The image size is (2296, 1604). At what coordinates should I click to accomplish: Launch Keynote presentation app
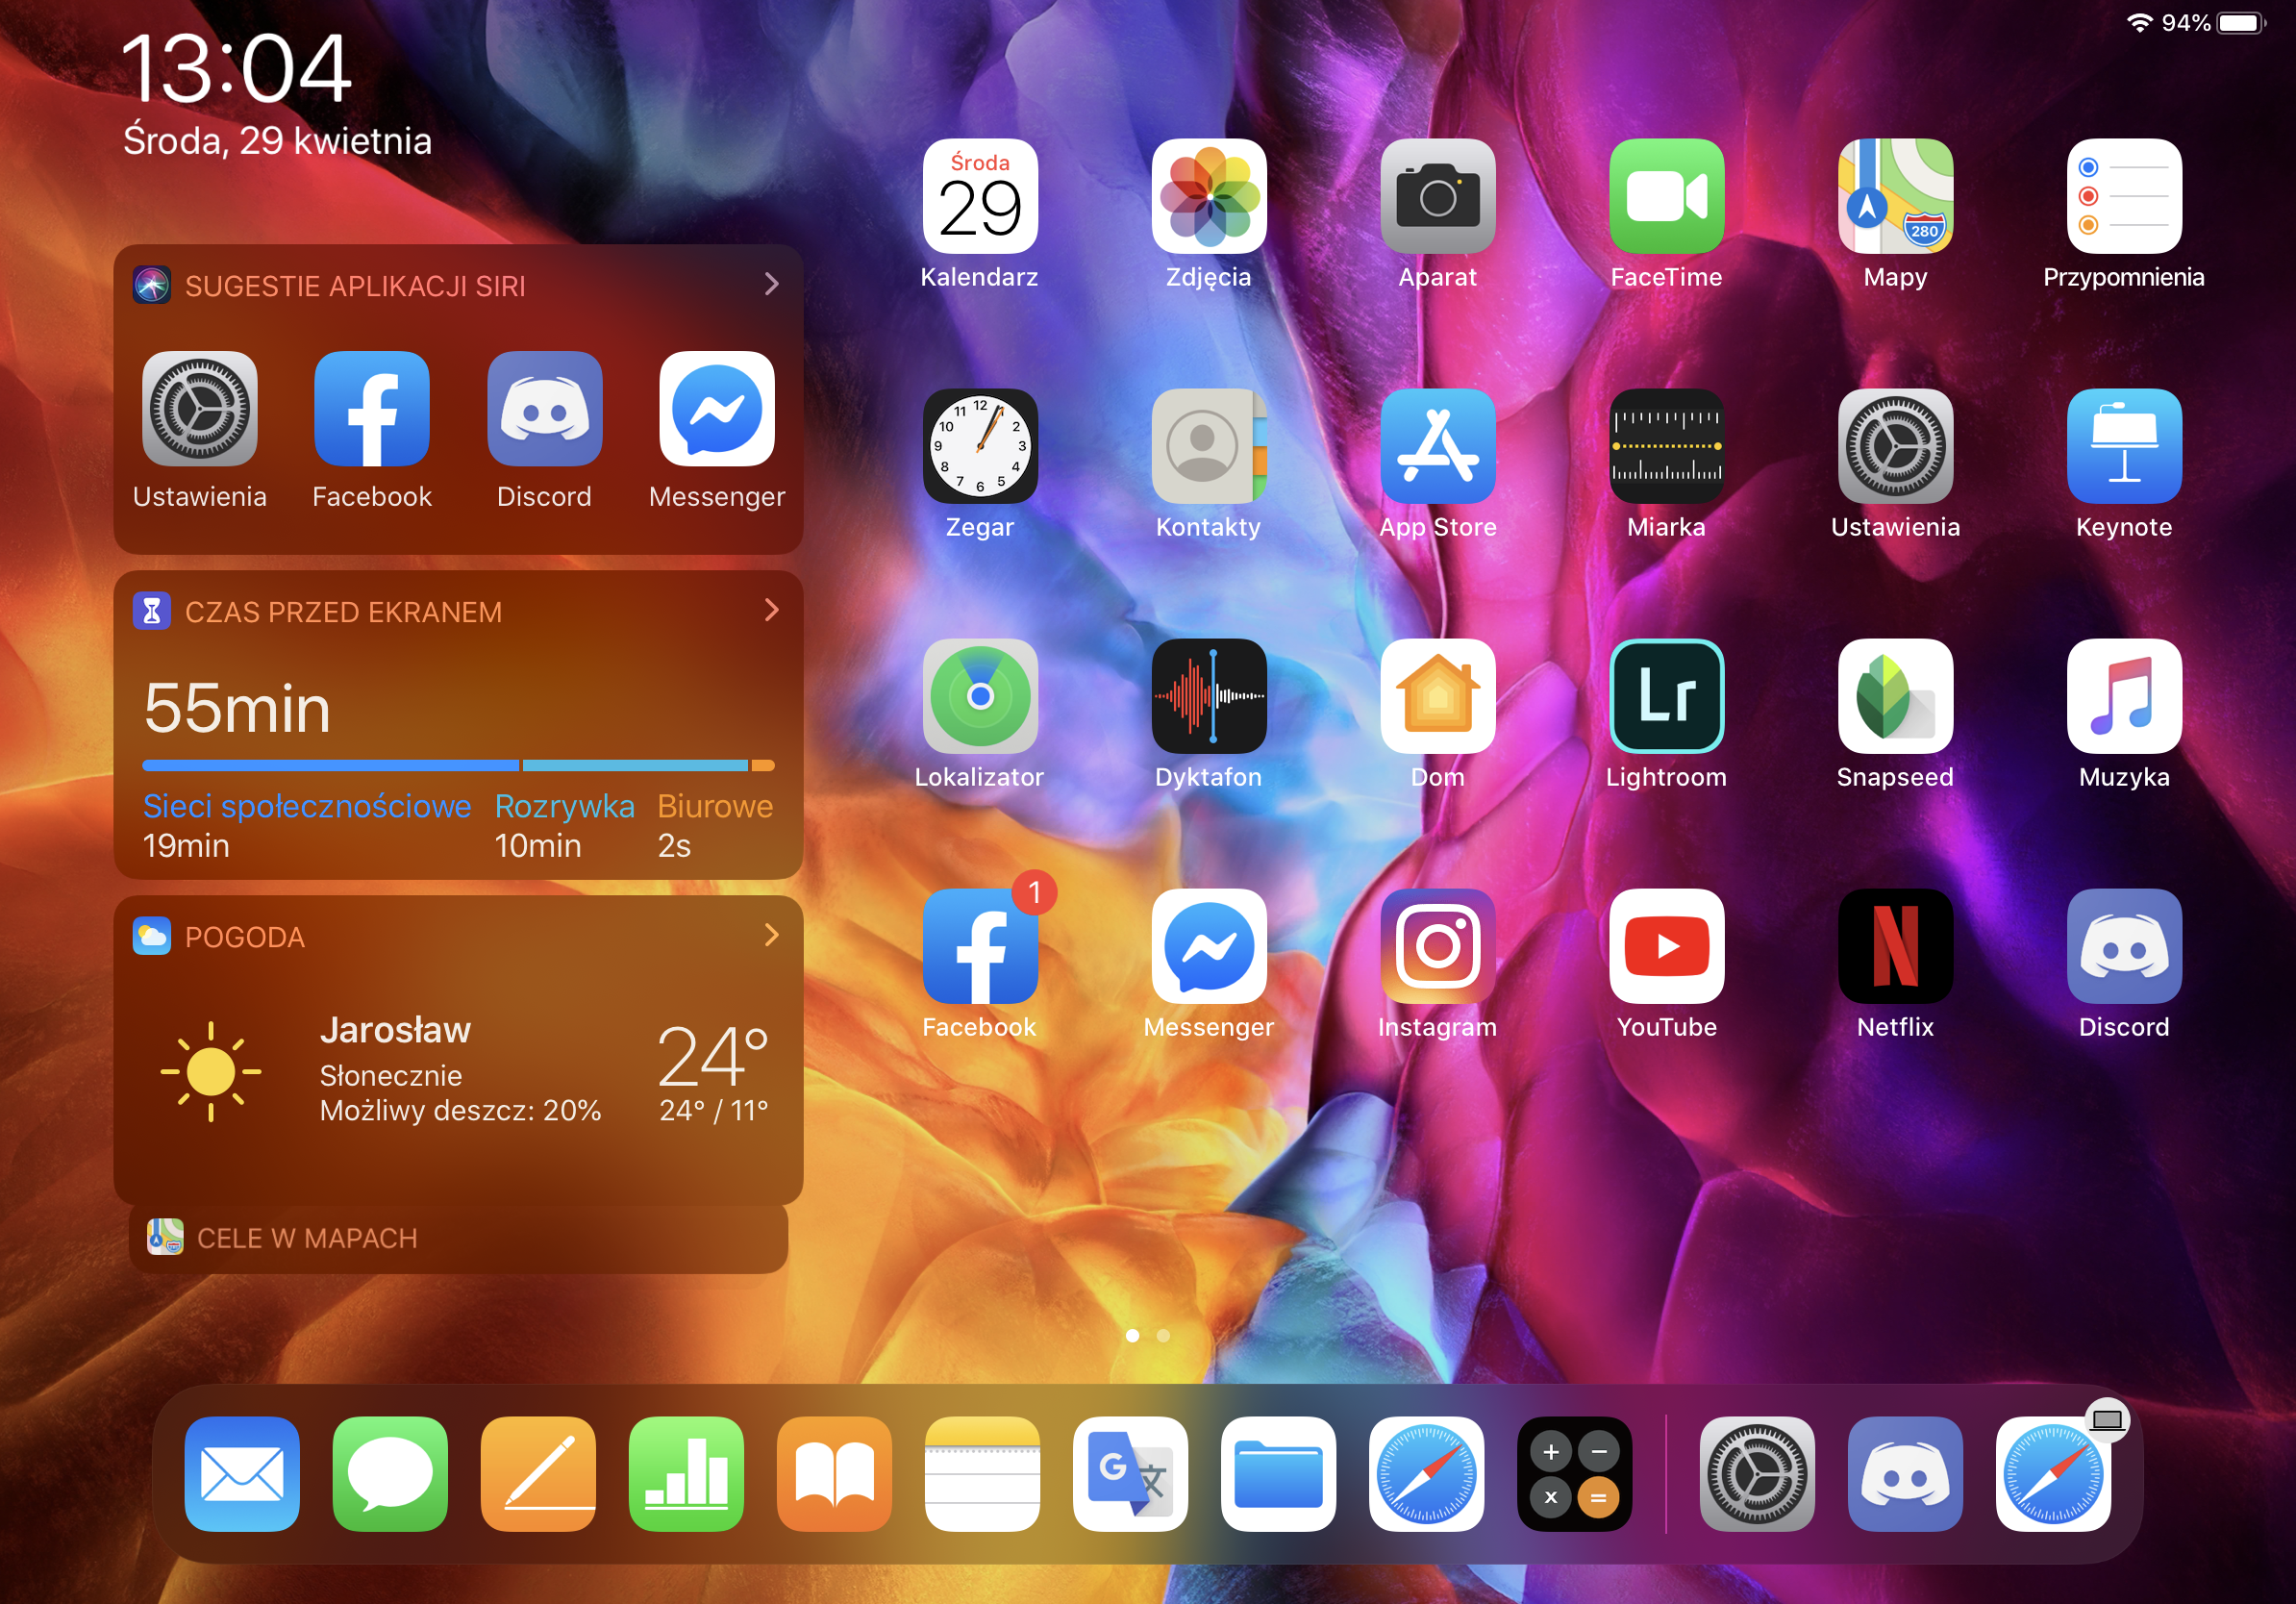point(2124,446)
